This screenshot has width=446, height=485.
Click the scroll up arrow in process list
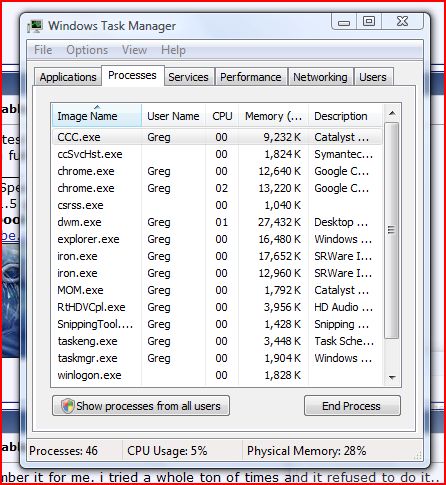(x=392, y=114)
